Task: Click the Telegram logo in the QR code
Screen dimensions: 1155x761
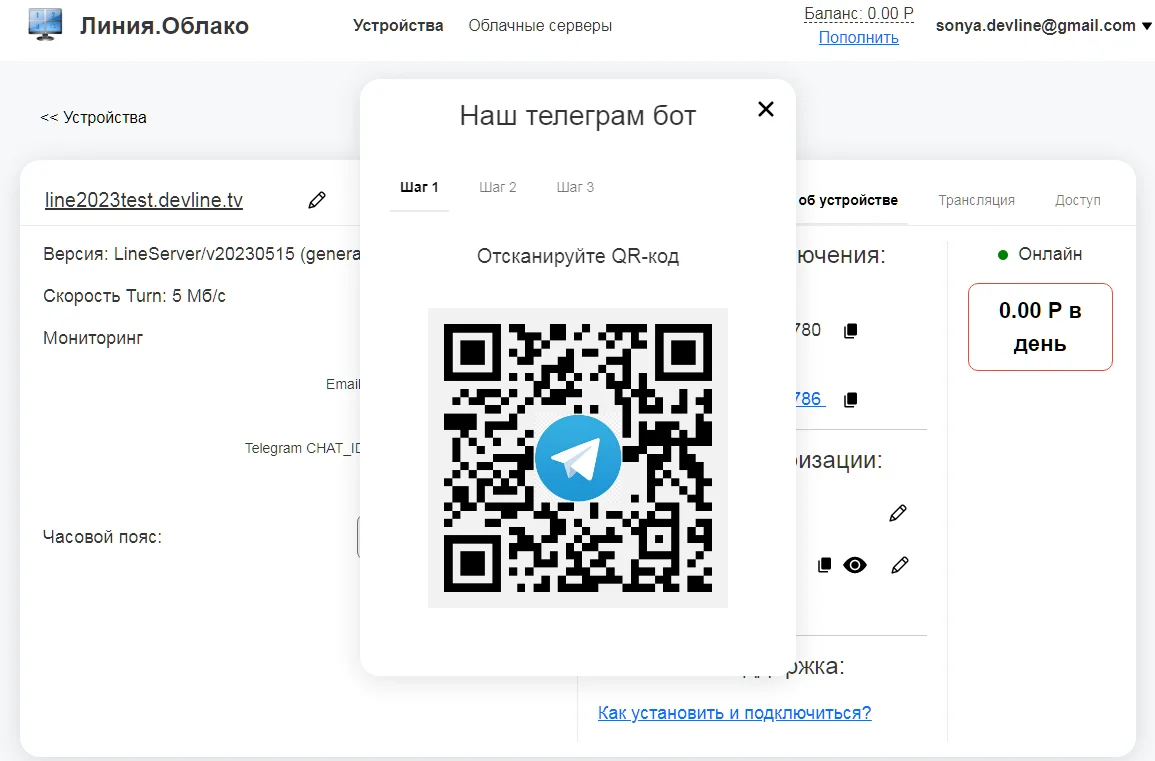Action: coord(578,458)
